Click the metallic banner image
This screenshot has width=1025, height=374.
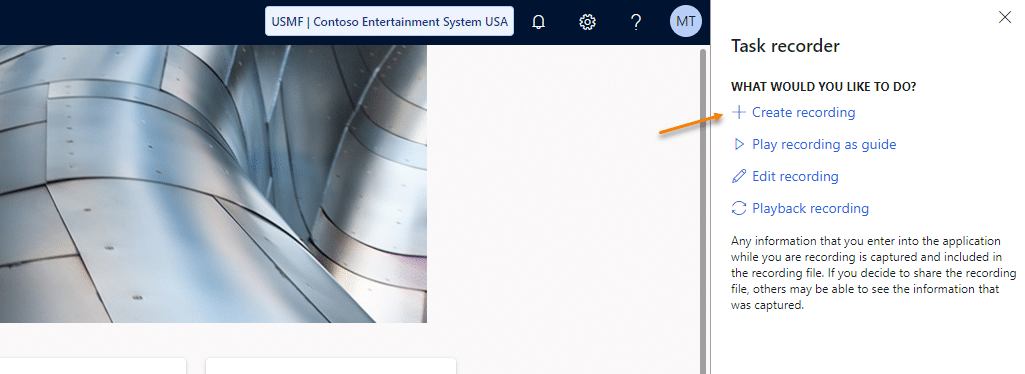213,184
